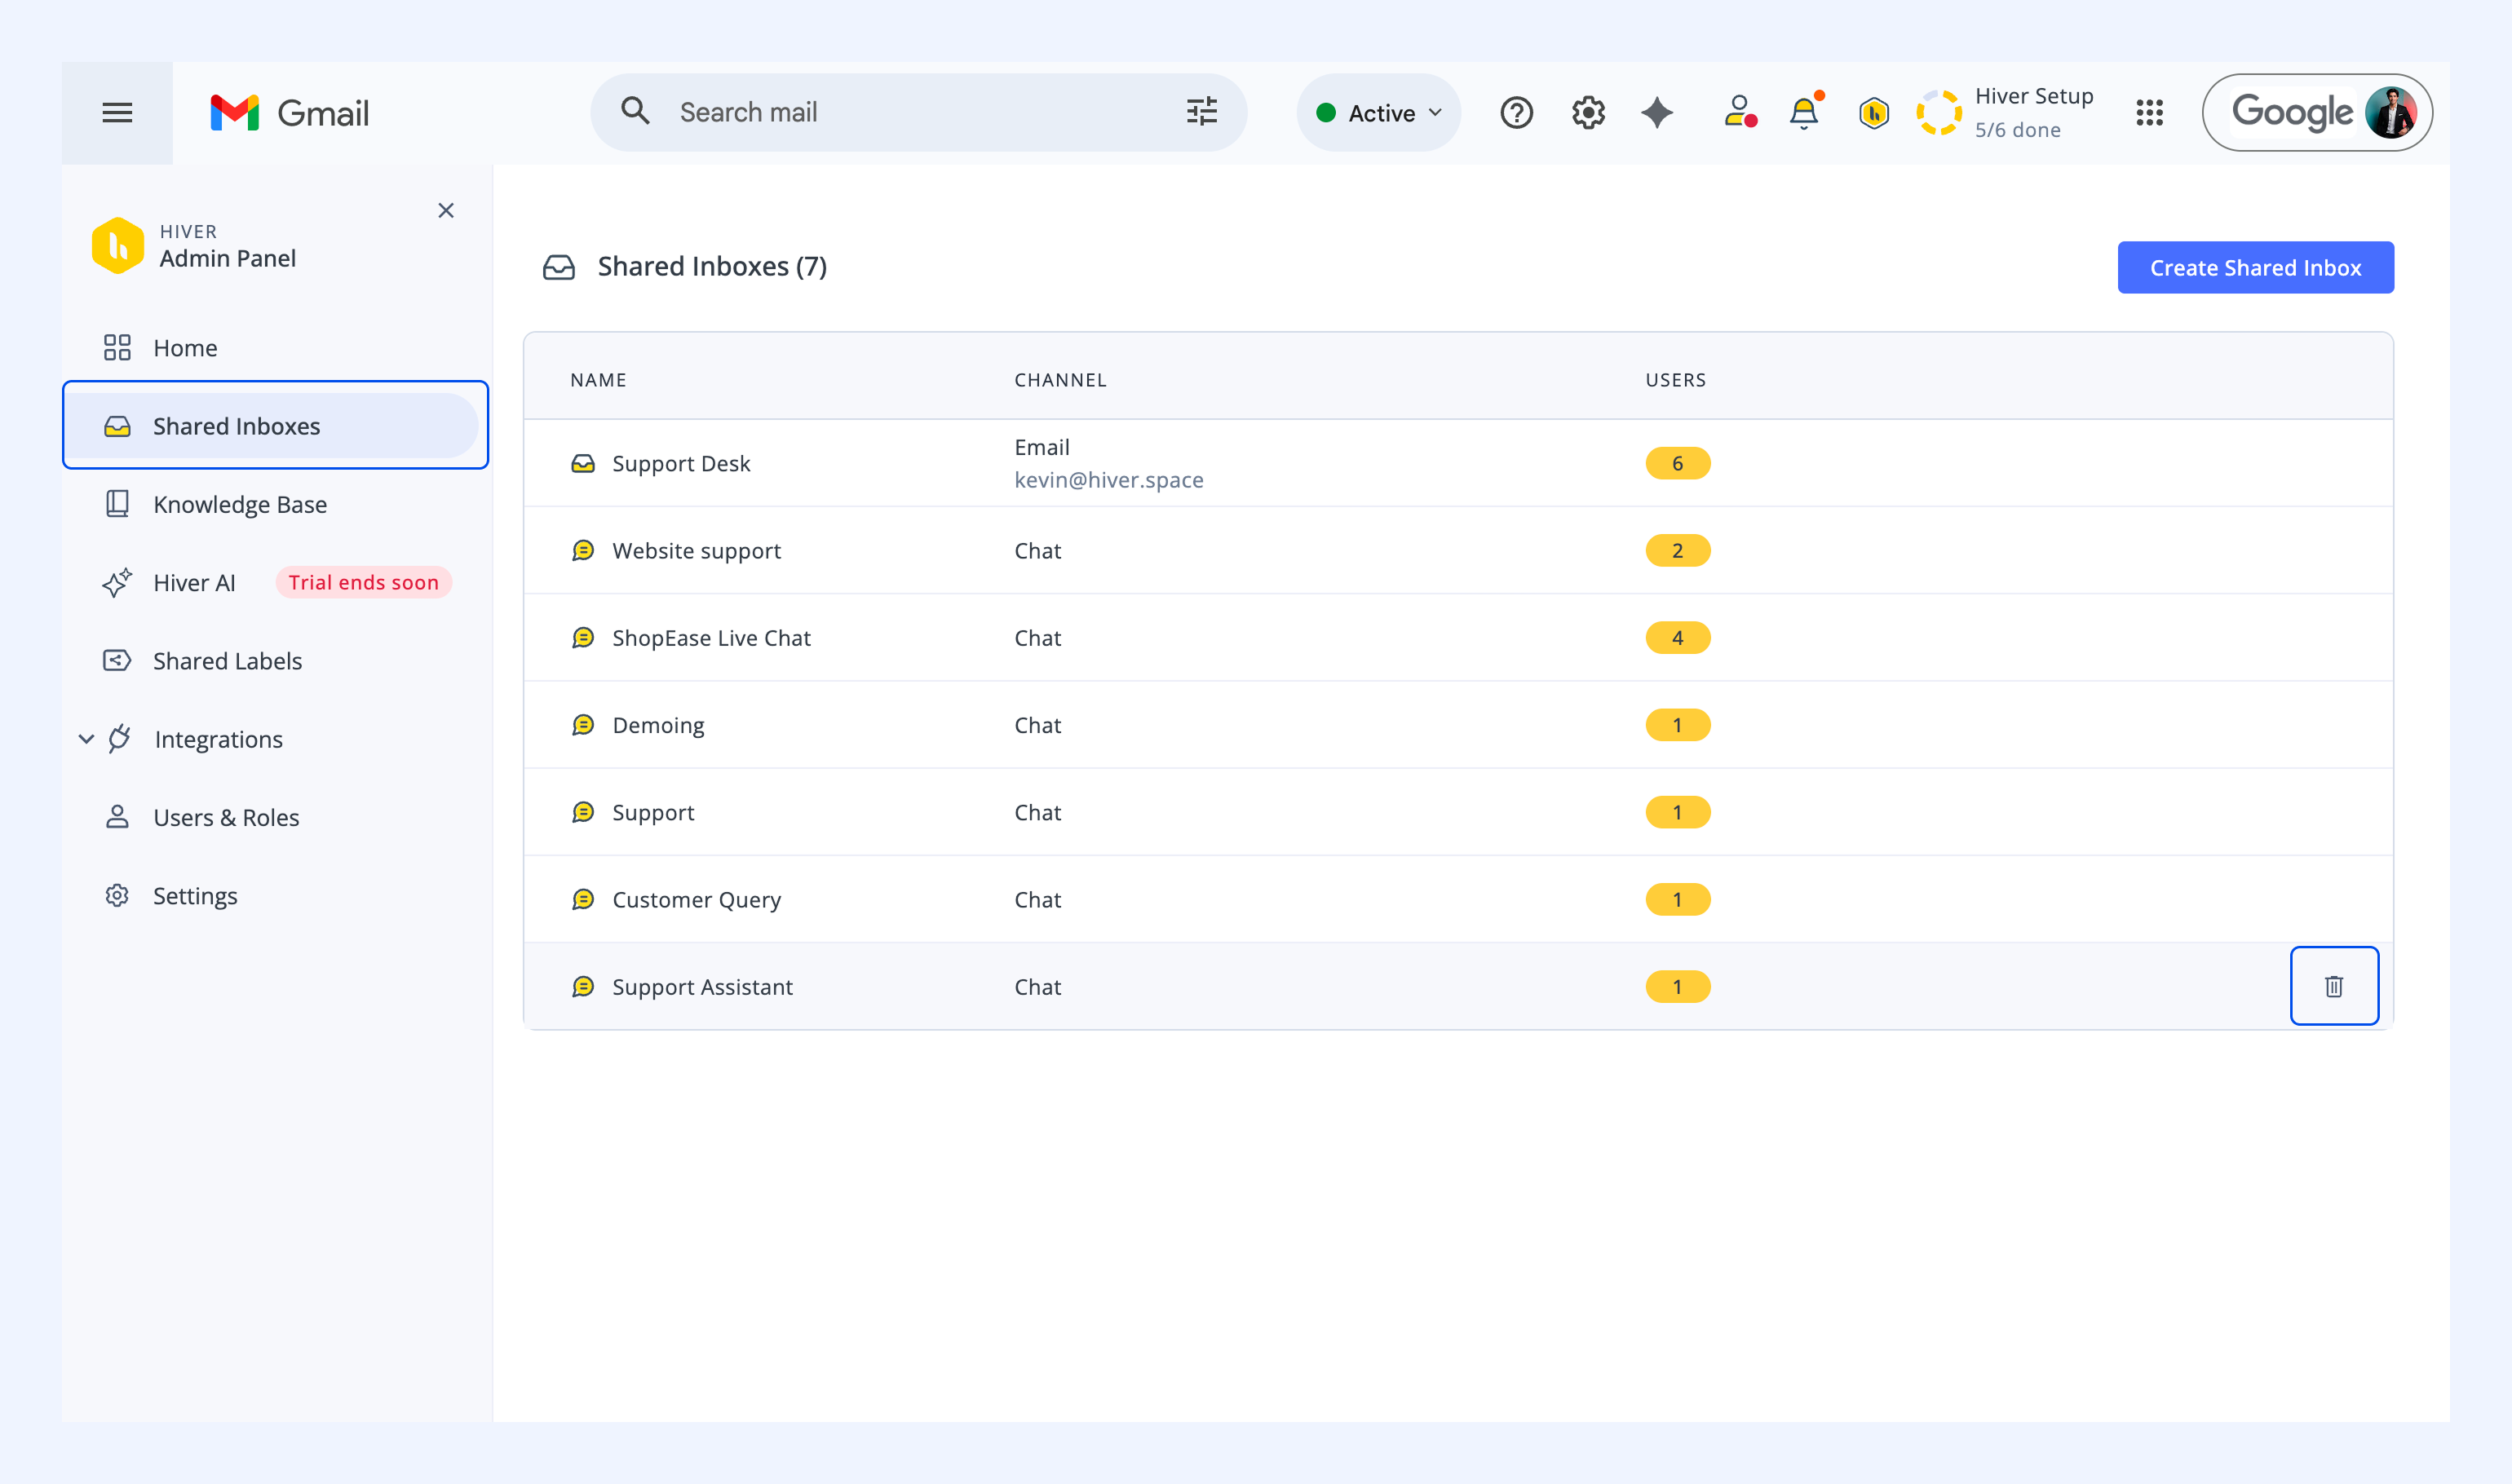Open the Help question mark icon
The height and width of the screenshot is (1484, 2512).
pos(1516,113)
